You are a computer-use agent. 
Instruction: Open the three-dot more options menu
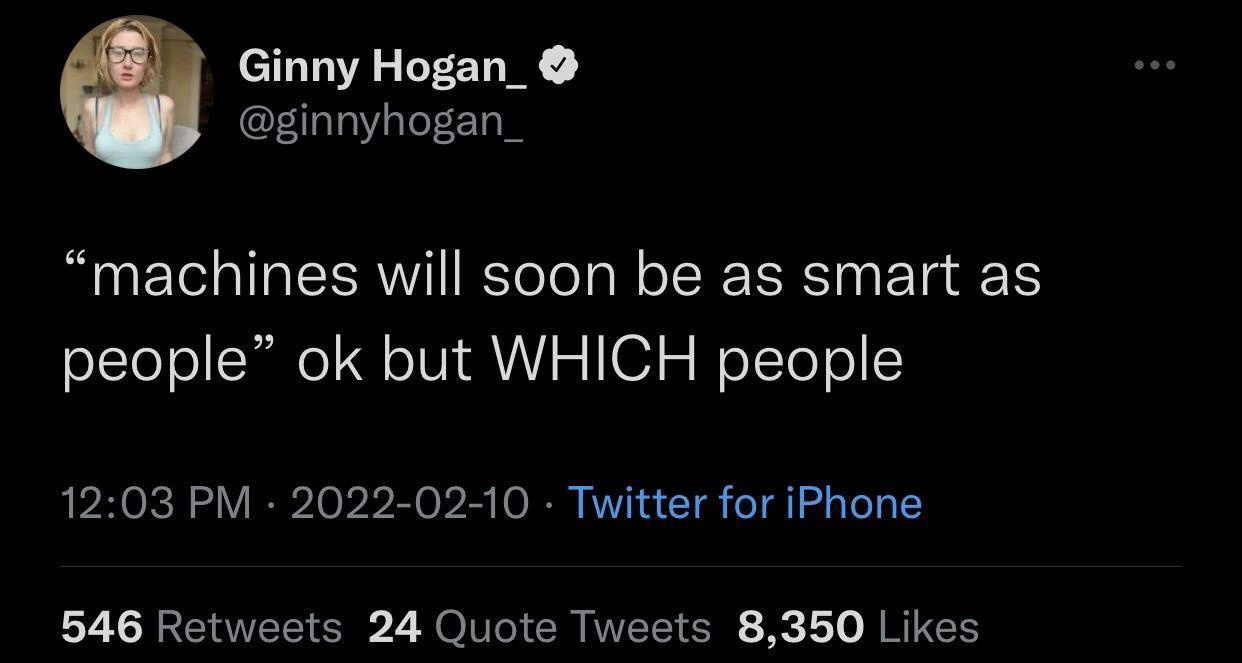[1156, 66]
